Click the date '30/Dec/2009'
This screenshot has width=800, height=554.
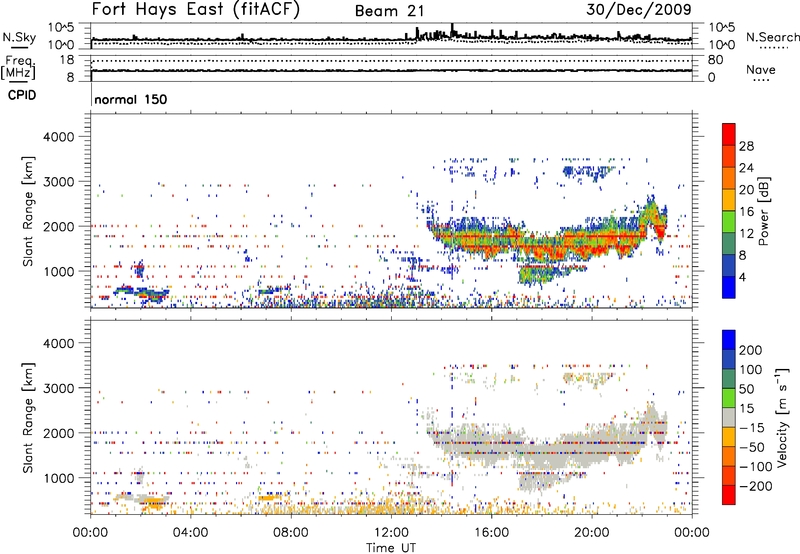639,9
